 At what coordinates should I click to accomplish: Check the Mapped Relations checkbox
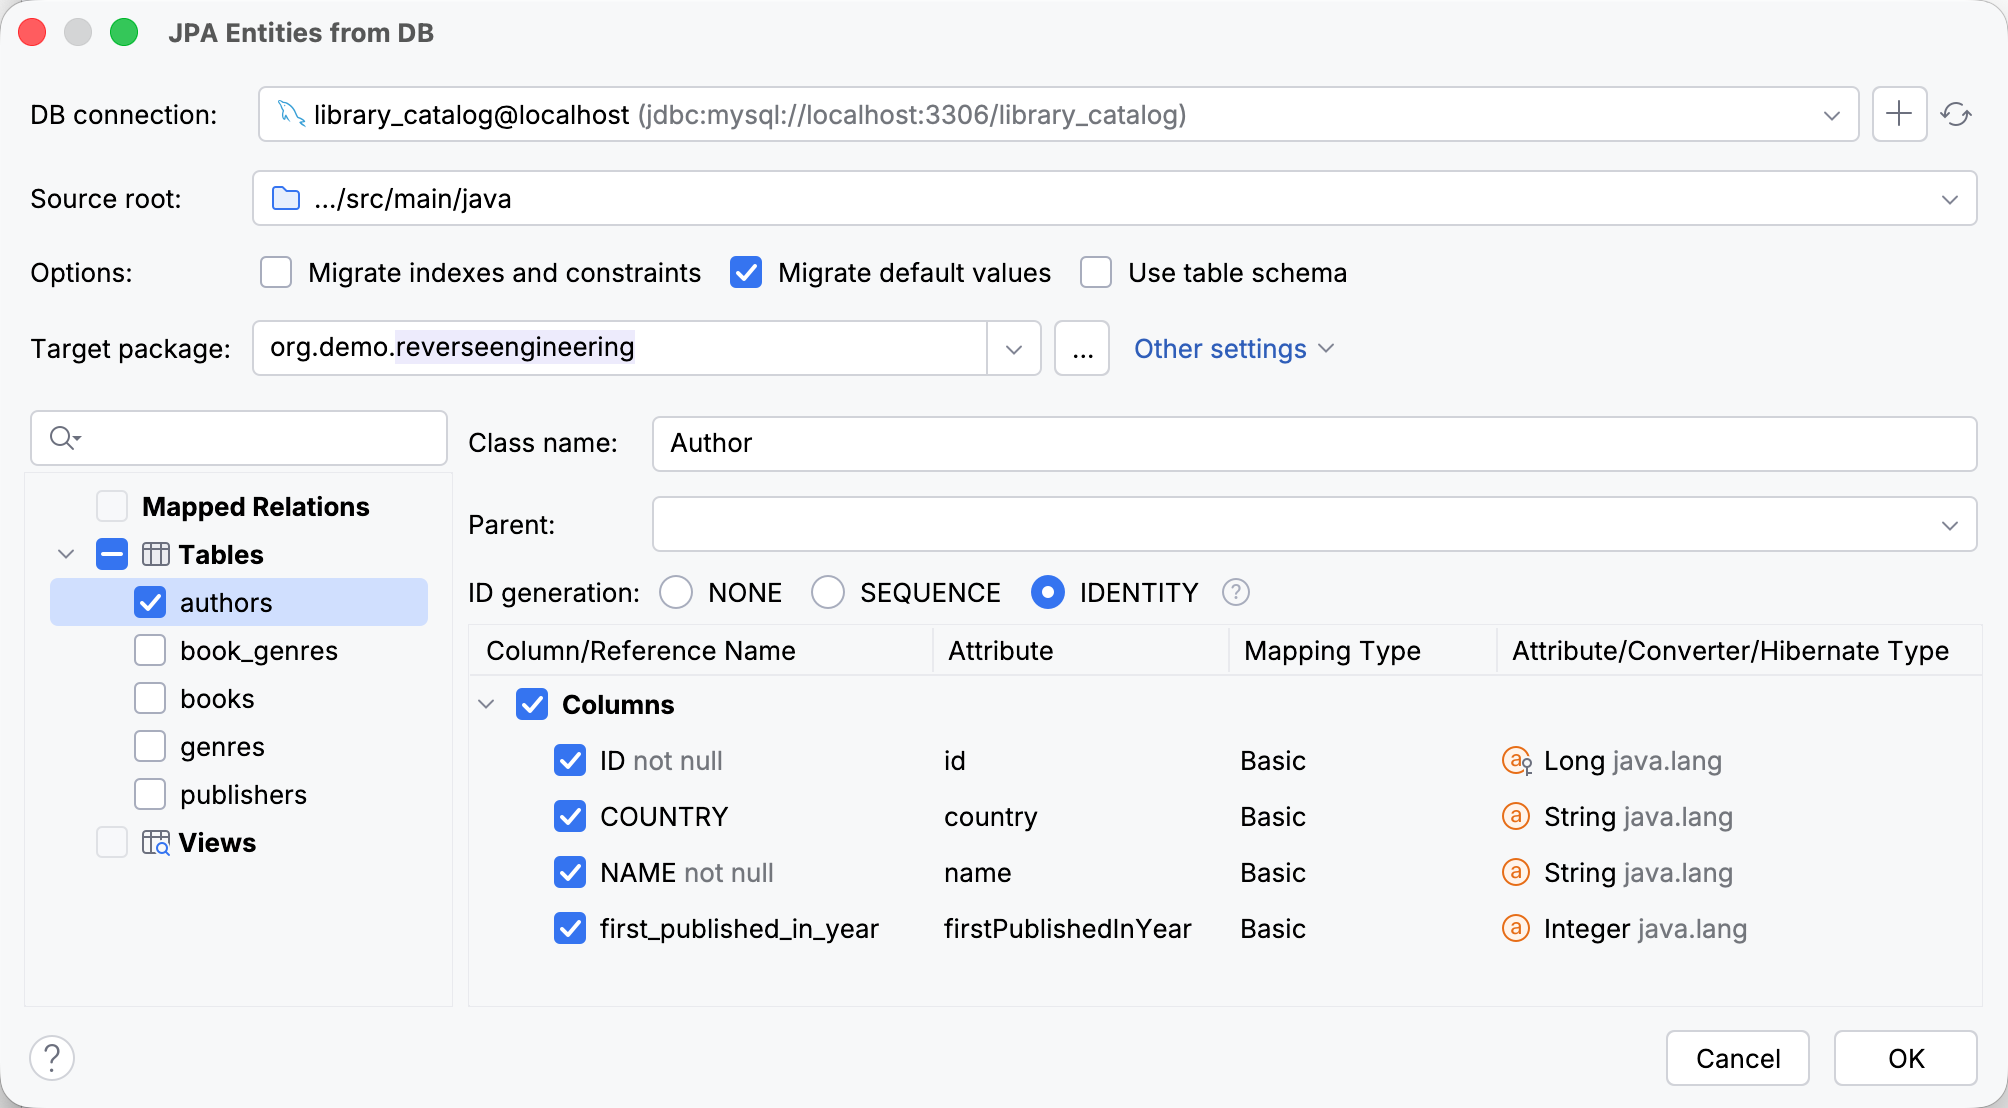[x=112, y=506]
